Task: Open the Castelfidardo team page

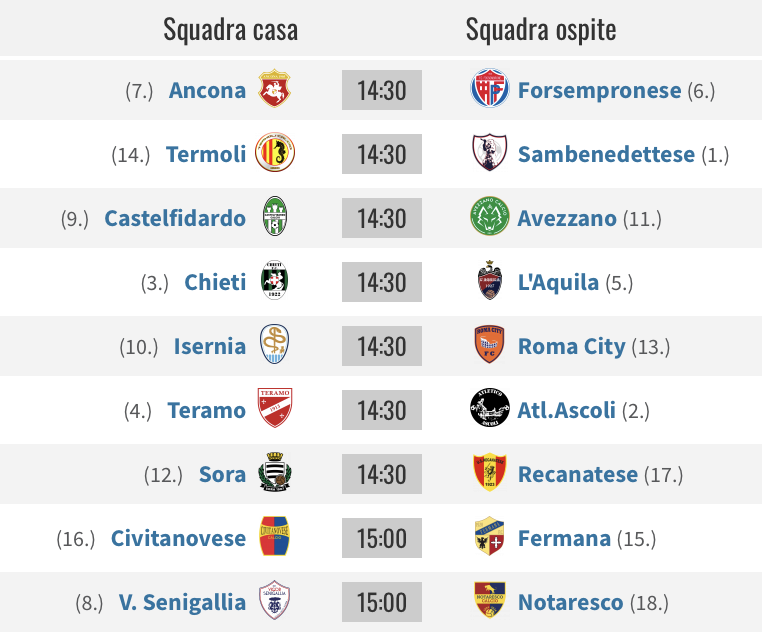Action: (x=175, y=219)
